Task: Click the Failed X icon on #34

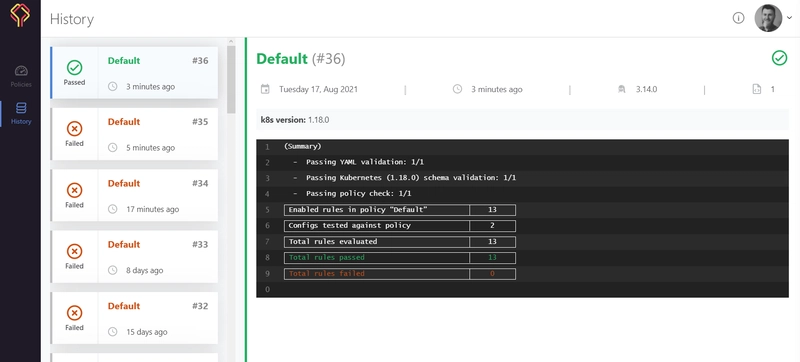Action: click(x=74, y=190)
